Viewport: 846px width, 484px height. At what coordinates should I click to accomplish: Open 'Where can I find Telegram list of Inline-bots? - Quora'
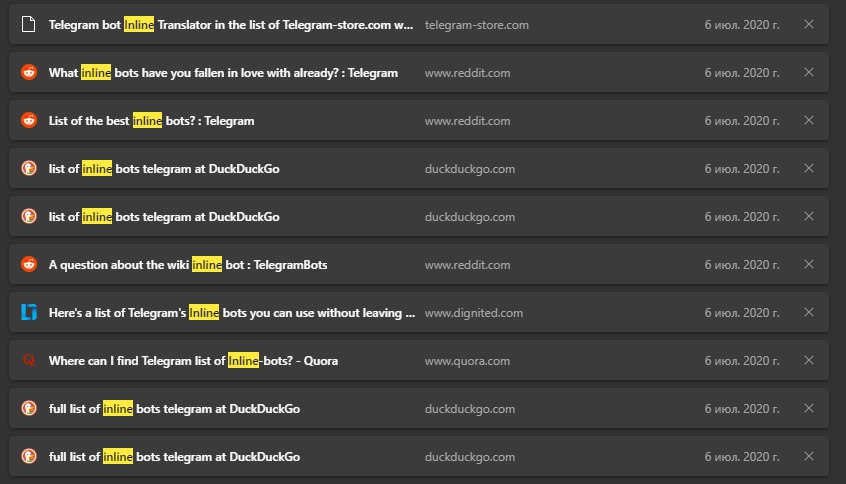[193, 361]
